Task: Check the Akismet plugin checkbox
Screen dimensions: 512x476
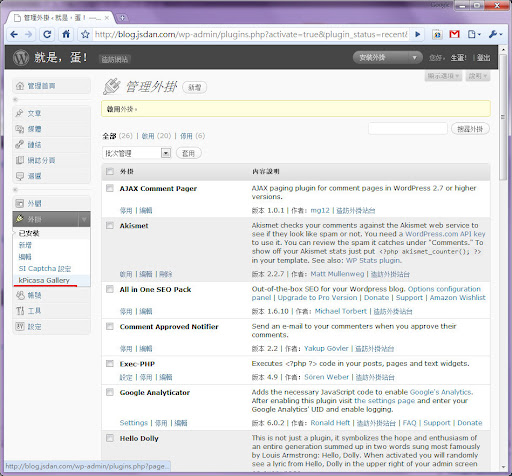Action: 110,226
